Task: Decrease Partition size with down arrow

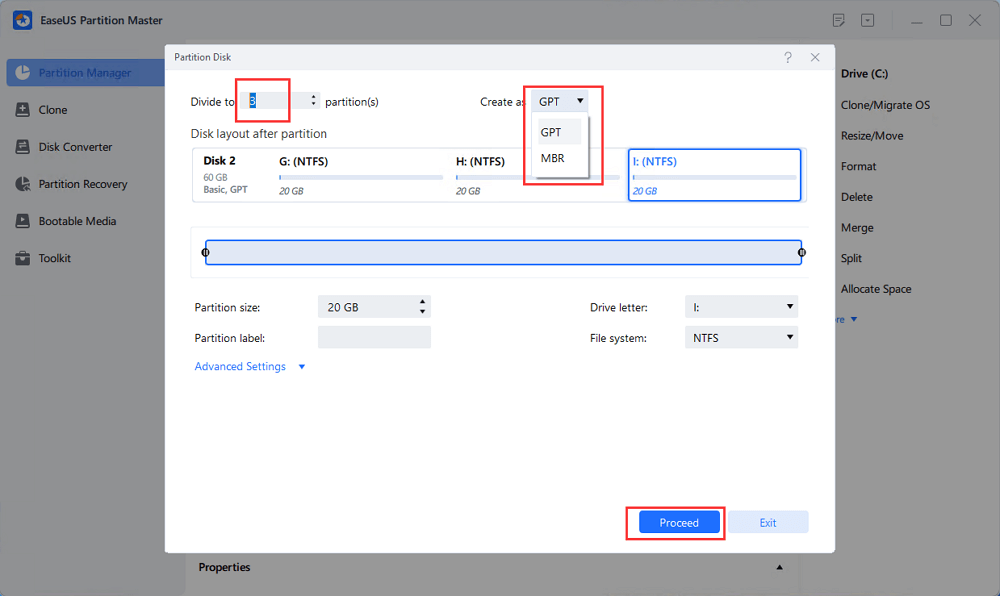Action: (422, 312)
